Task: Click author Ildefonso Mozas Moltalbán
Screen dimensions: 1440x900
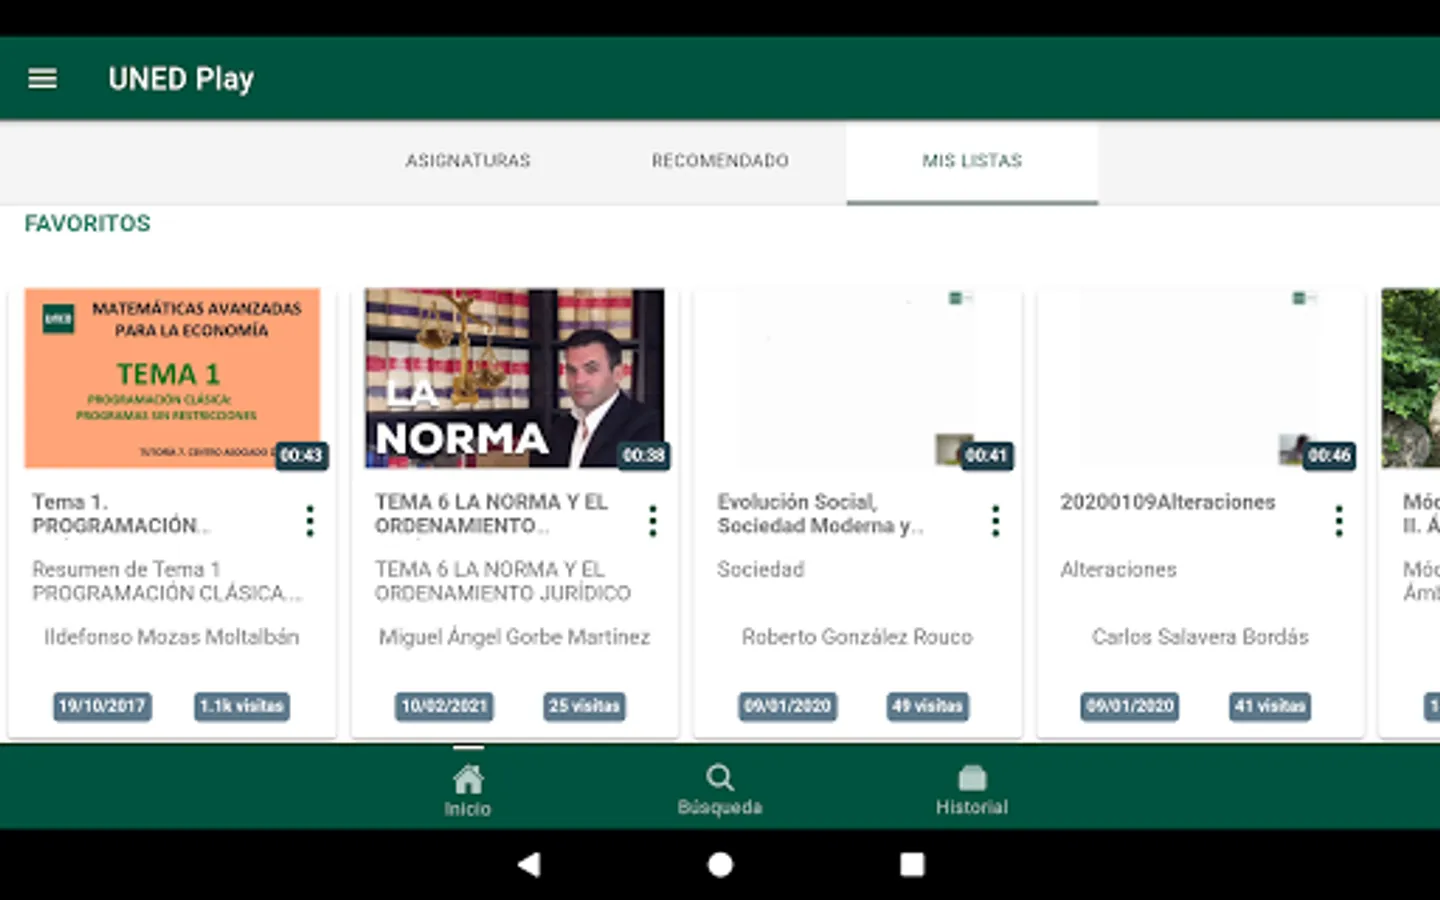Action: [x=172, y=637]
